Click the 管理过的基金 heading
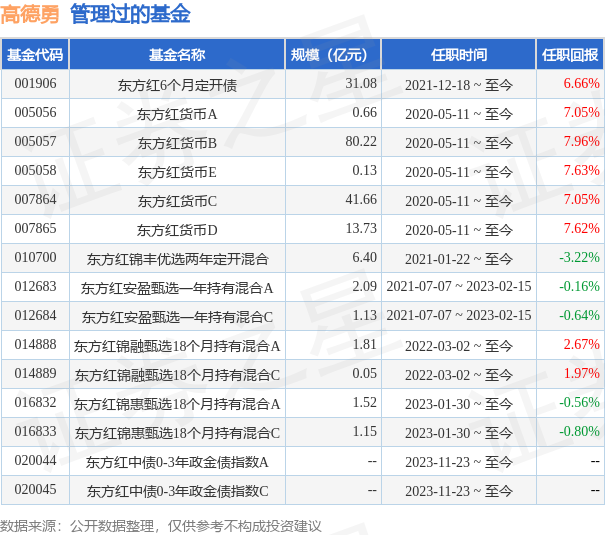 [130, 15]
